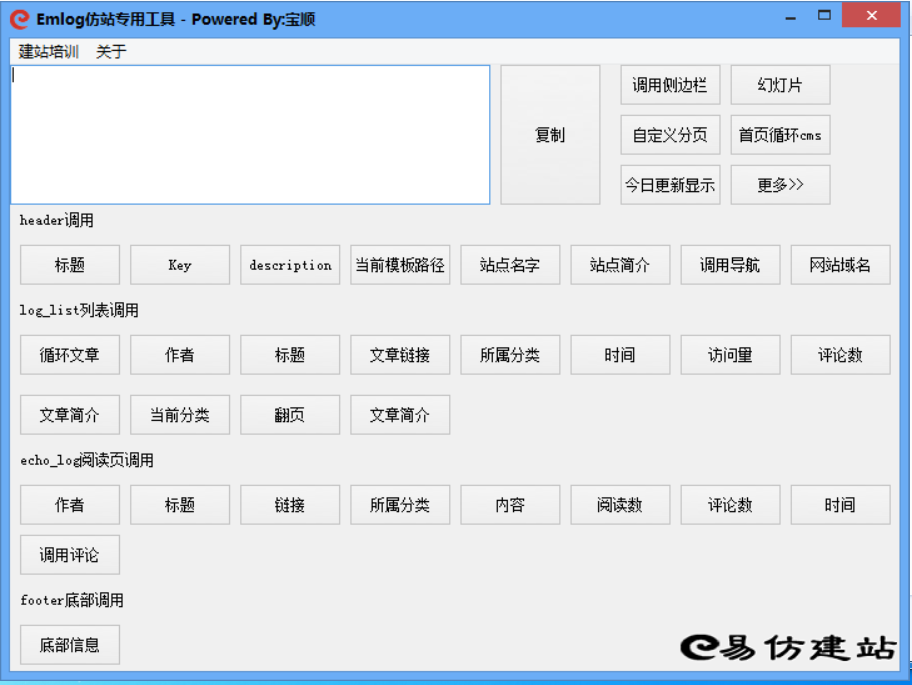Click the 调用侧边栏 button

[670, 85]
